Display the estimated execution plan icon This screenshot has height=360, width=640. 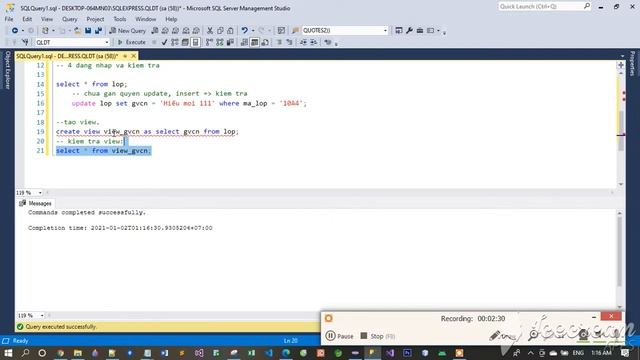click(x=175, y=42)
